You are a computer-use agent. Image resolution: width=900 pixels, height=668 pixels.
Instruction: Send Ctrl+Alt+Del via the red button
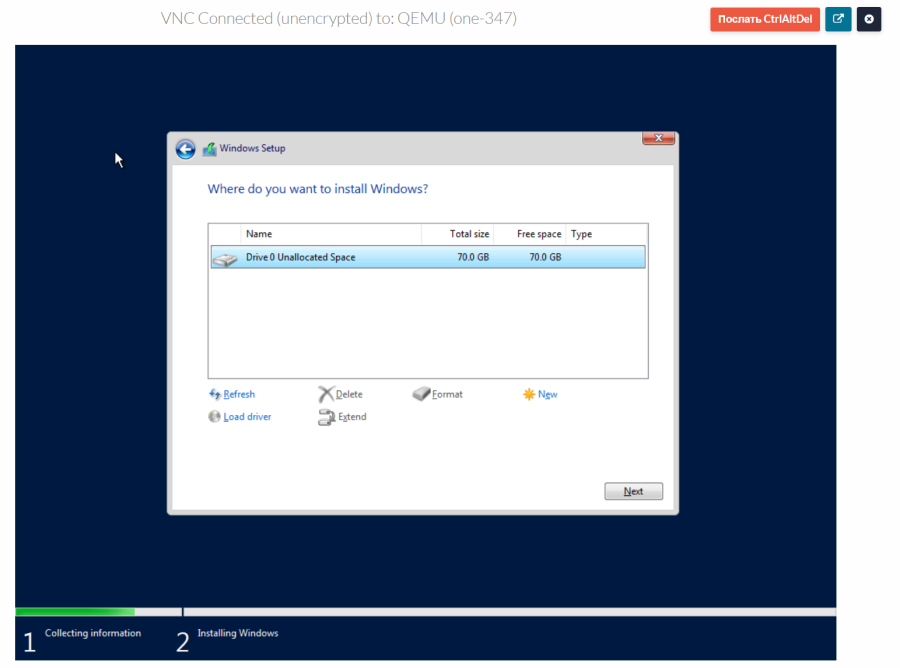point(765,19)
